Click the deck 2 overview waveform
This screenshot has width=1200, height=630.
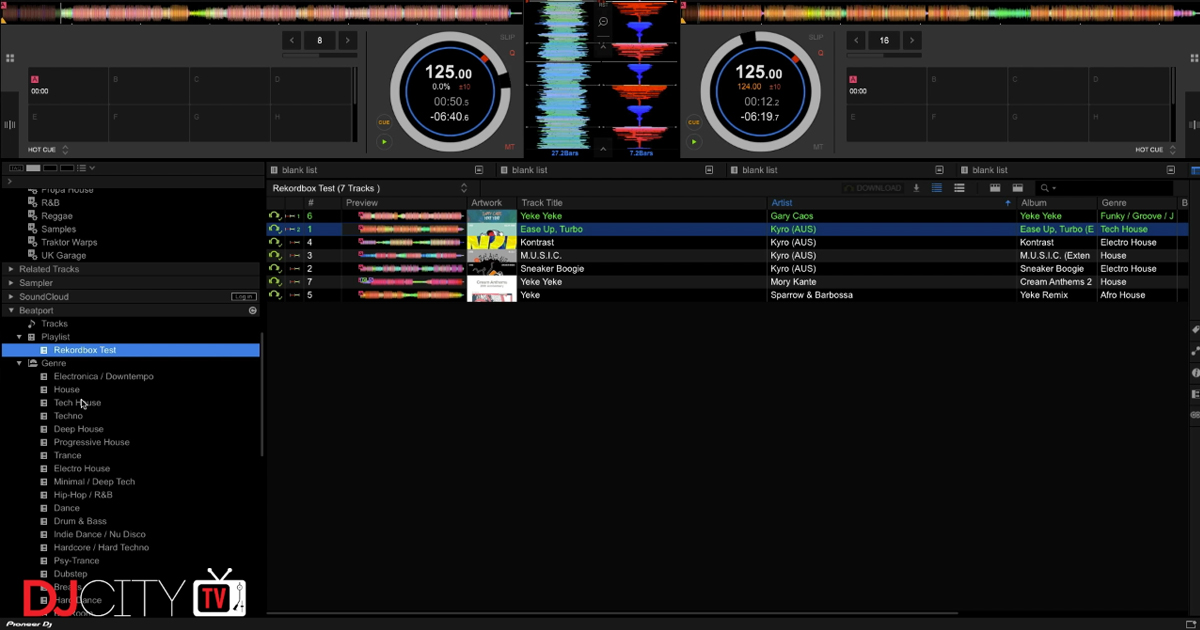[942, 13]
